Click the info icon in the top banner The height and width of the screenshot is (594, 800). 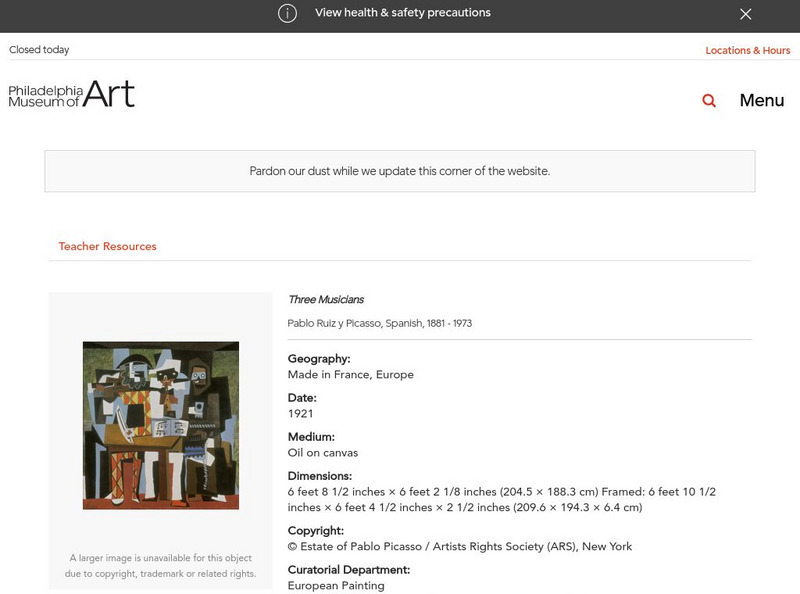click(x=287, y=13)
